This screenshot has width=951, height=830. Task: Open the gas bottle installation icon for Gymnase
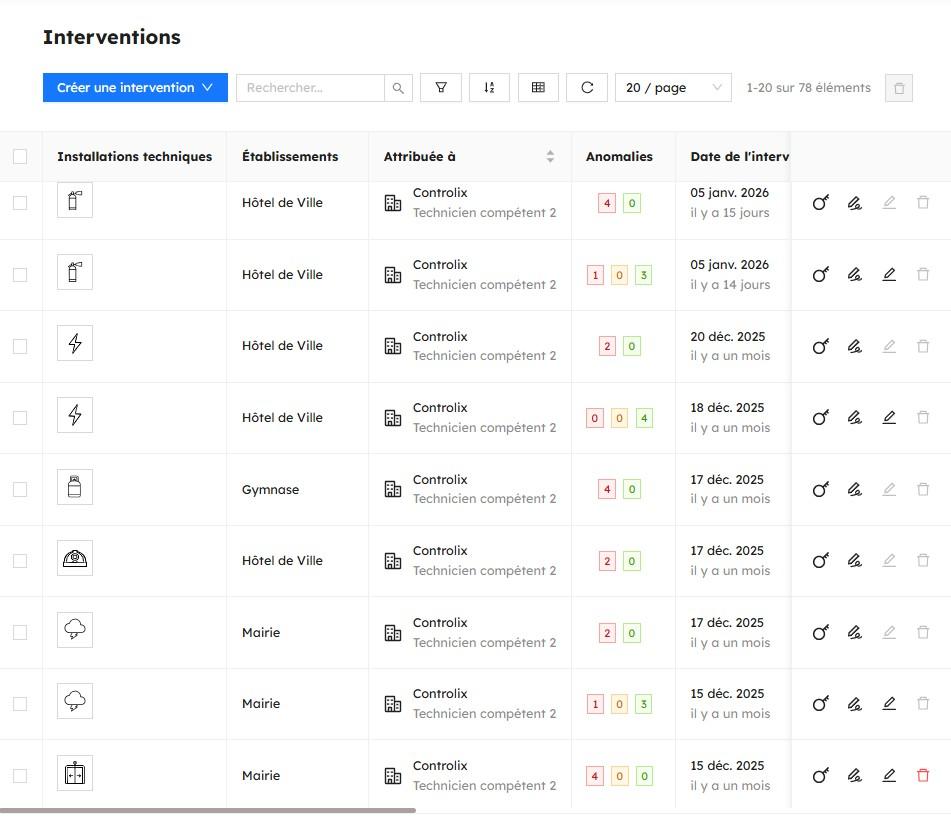pos(74,487)
